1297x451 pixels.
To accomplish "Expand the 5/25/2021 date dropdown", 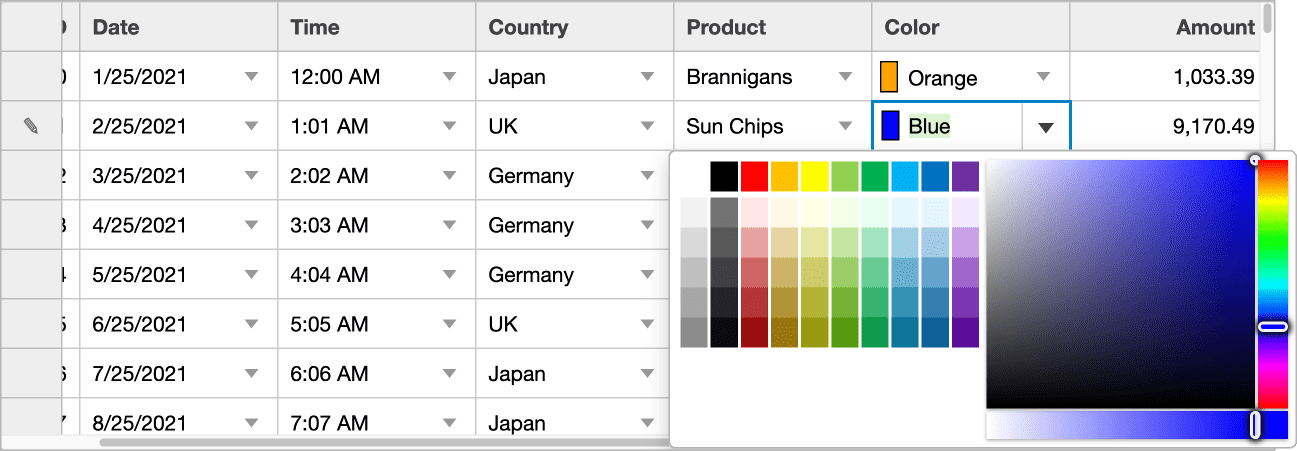I will [x=252, y=275].
